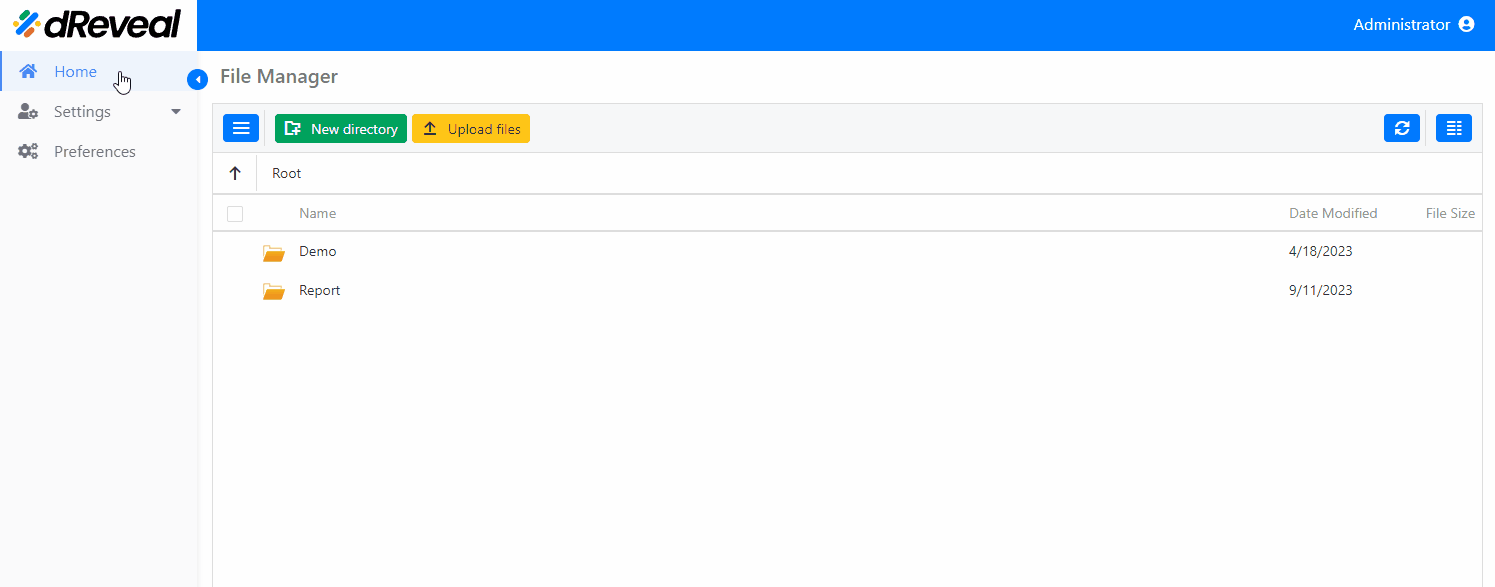Toggle the hamburger navigation pane button
This screenshot has width=1495, height=587.
tap(241, 128)
